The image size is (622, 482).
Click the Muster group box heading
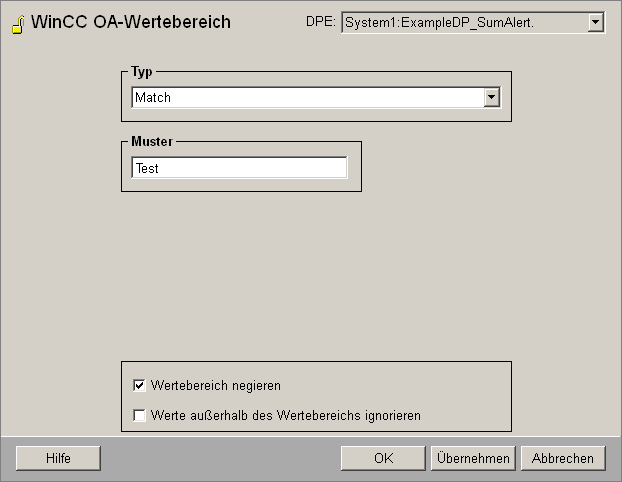pyautogui.click(x=152, y=142)
